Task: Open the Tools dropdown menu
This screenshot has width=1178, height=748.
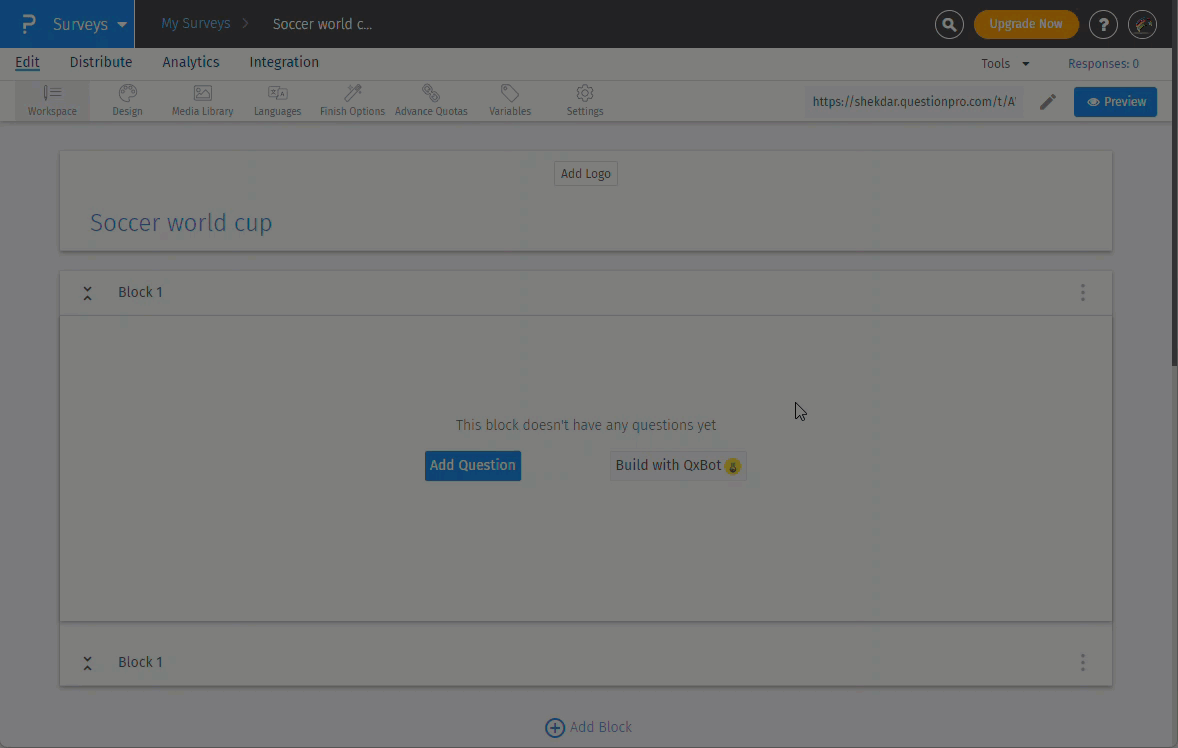Action: pos(1004,64)
